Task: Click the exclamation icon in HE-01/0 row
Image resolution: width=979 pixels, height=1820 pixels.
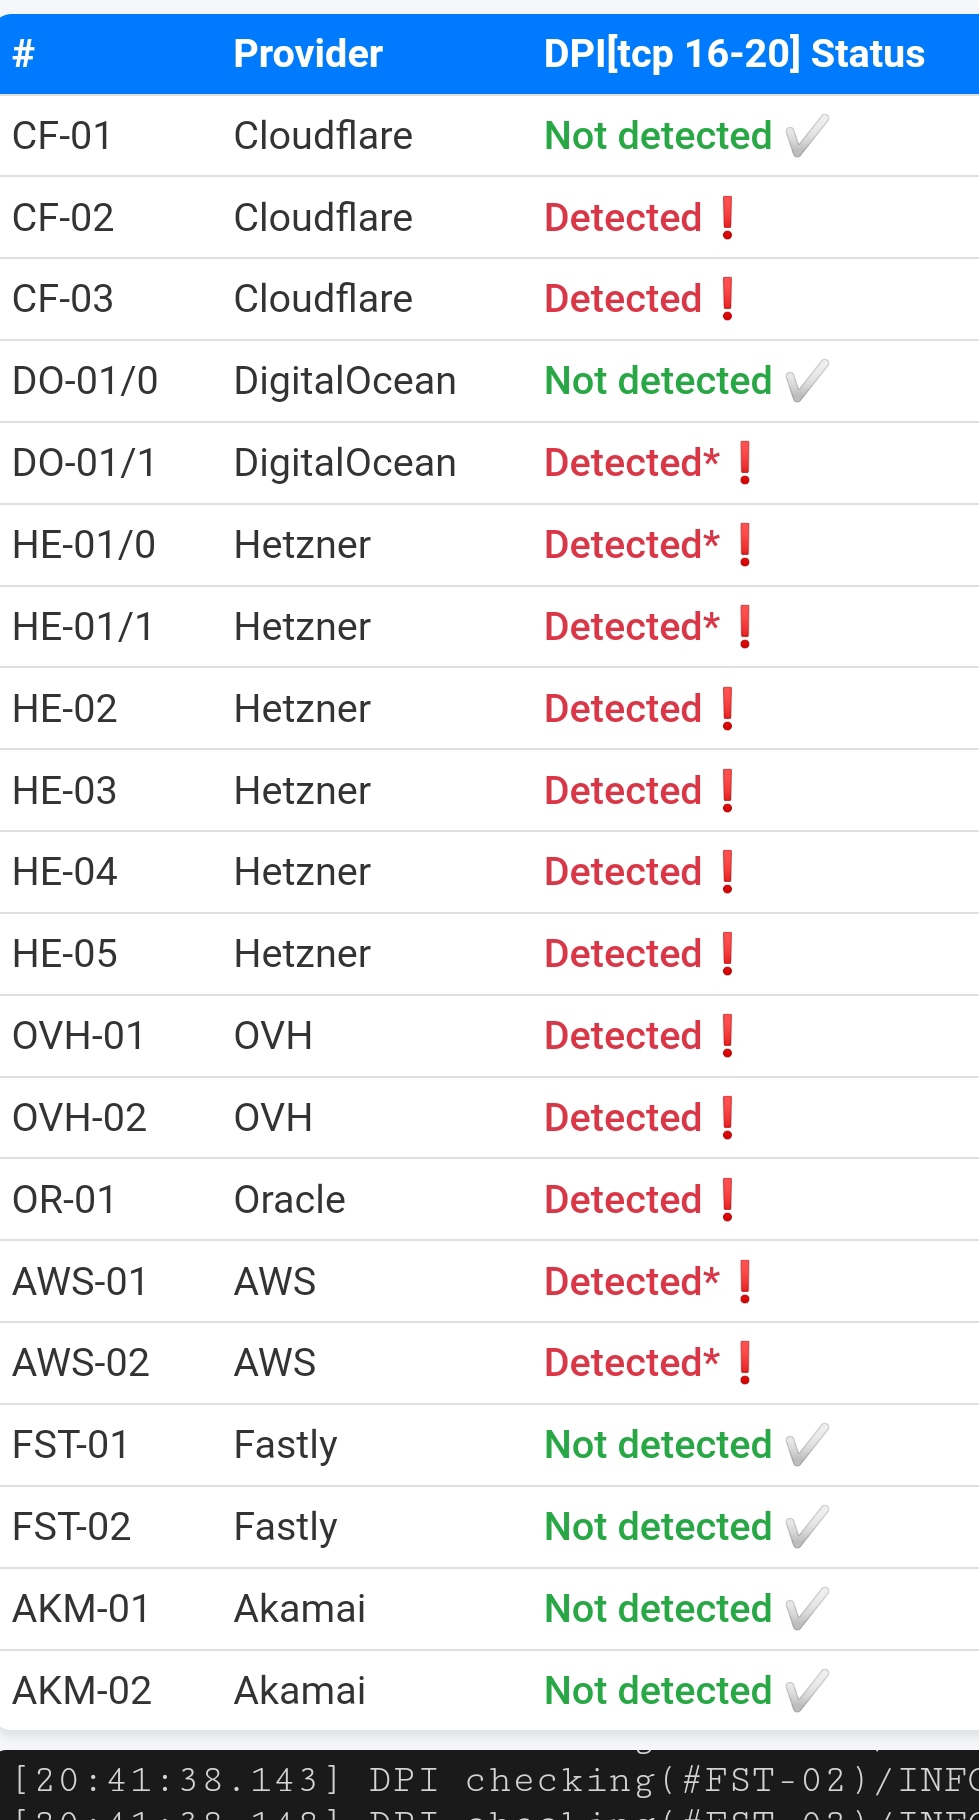Action: point(744,545)
